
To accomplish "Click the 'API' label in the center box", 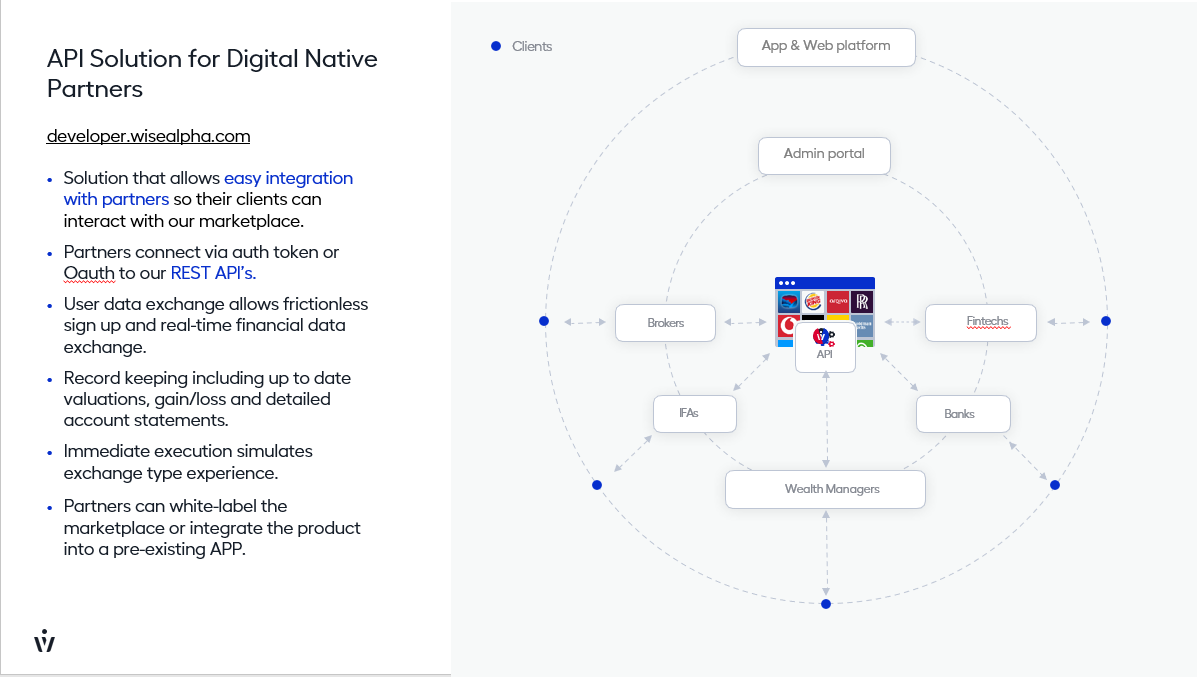I will 824,354.
